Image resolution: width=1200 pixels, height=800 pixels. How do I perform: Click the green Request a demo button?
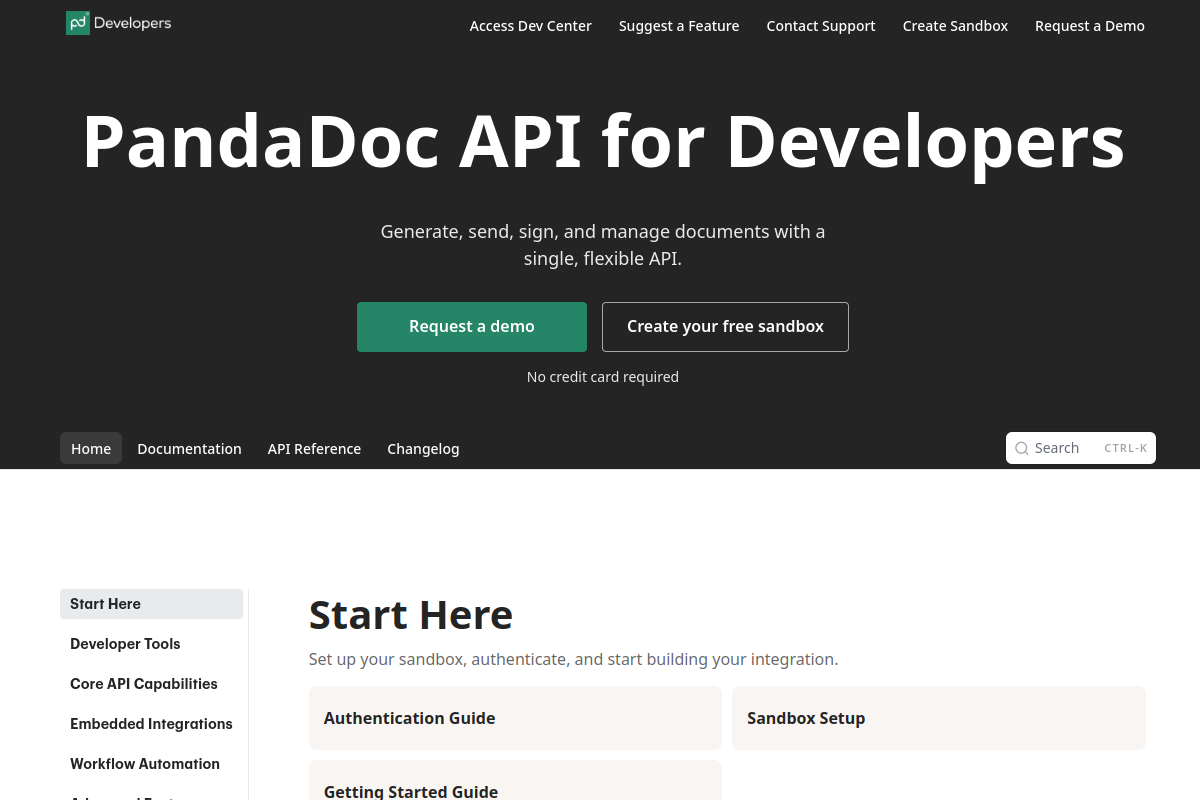[472, 327]
